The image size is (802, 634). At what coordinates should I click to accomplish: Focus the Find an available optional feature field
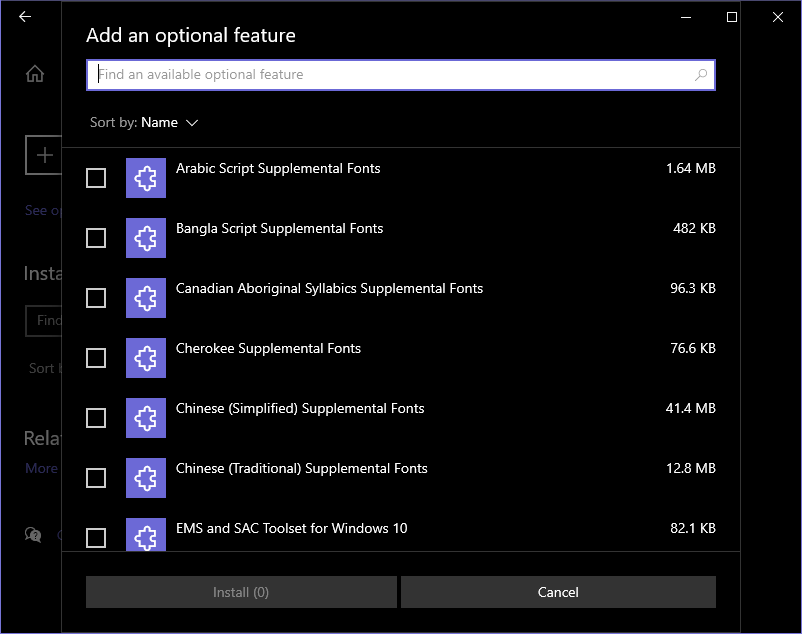390,75
